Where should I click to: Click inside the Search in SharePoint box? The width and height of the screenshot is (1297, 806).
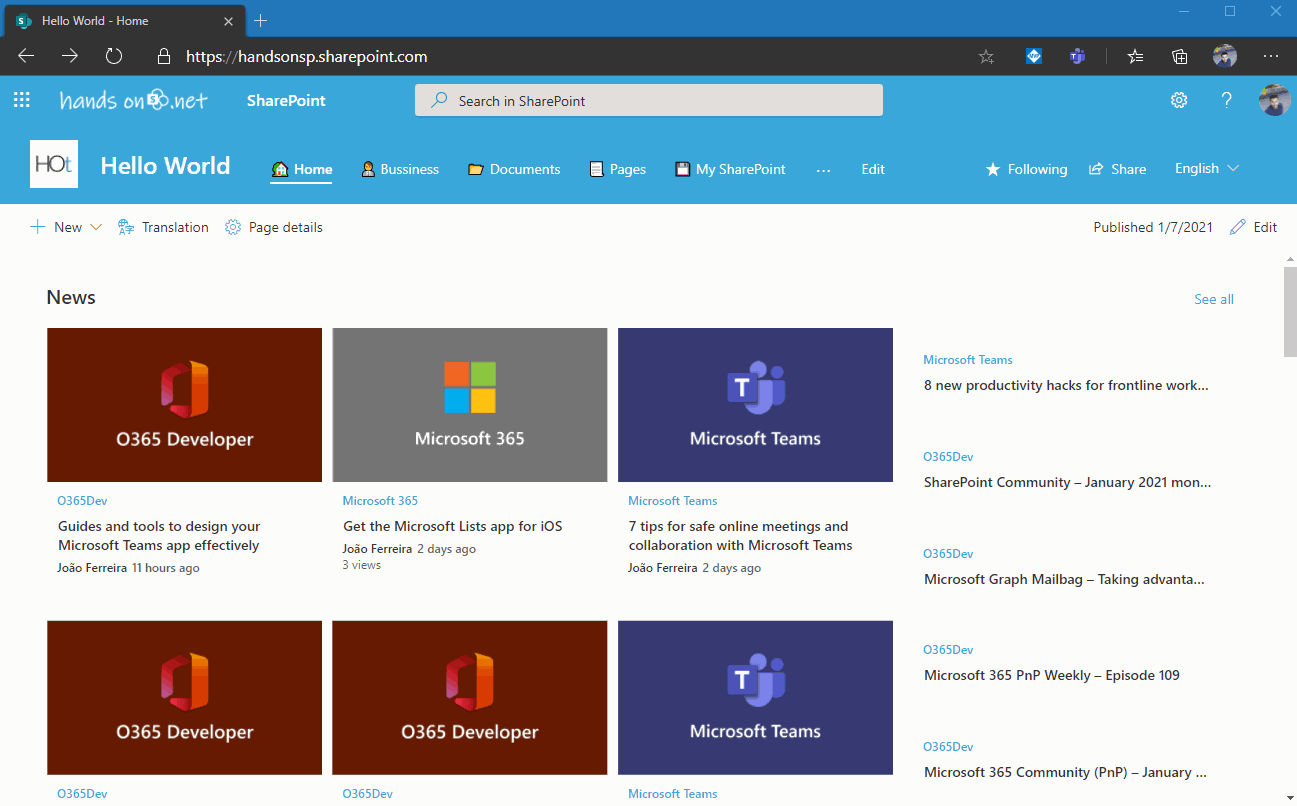click(648, 100)
